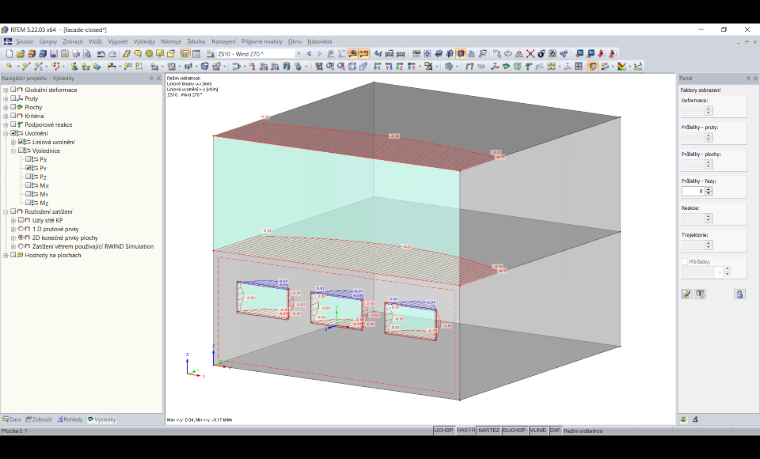760x459 pixels.
Task: Select Zatížení větrem RWIND Simulation radio button
Action: (x=21, y=246)
